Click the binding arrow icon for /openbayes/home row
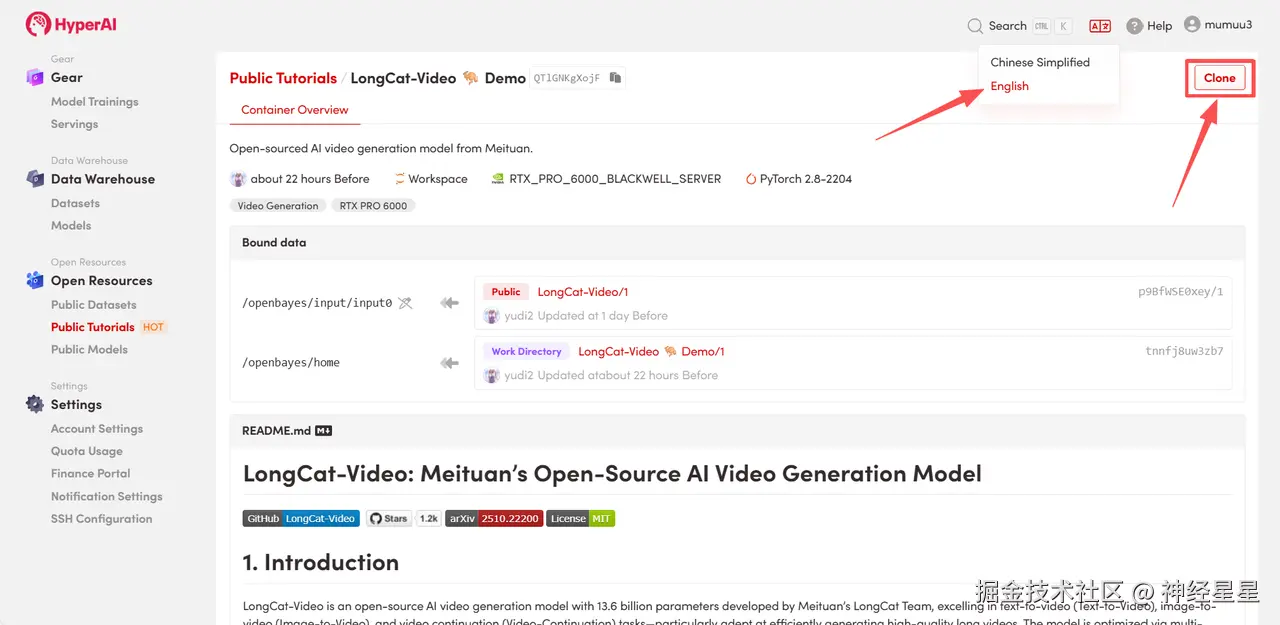 [x=449, y=363]
